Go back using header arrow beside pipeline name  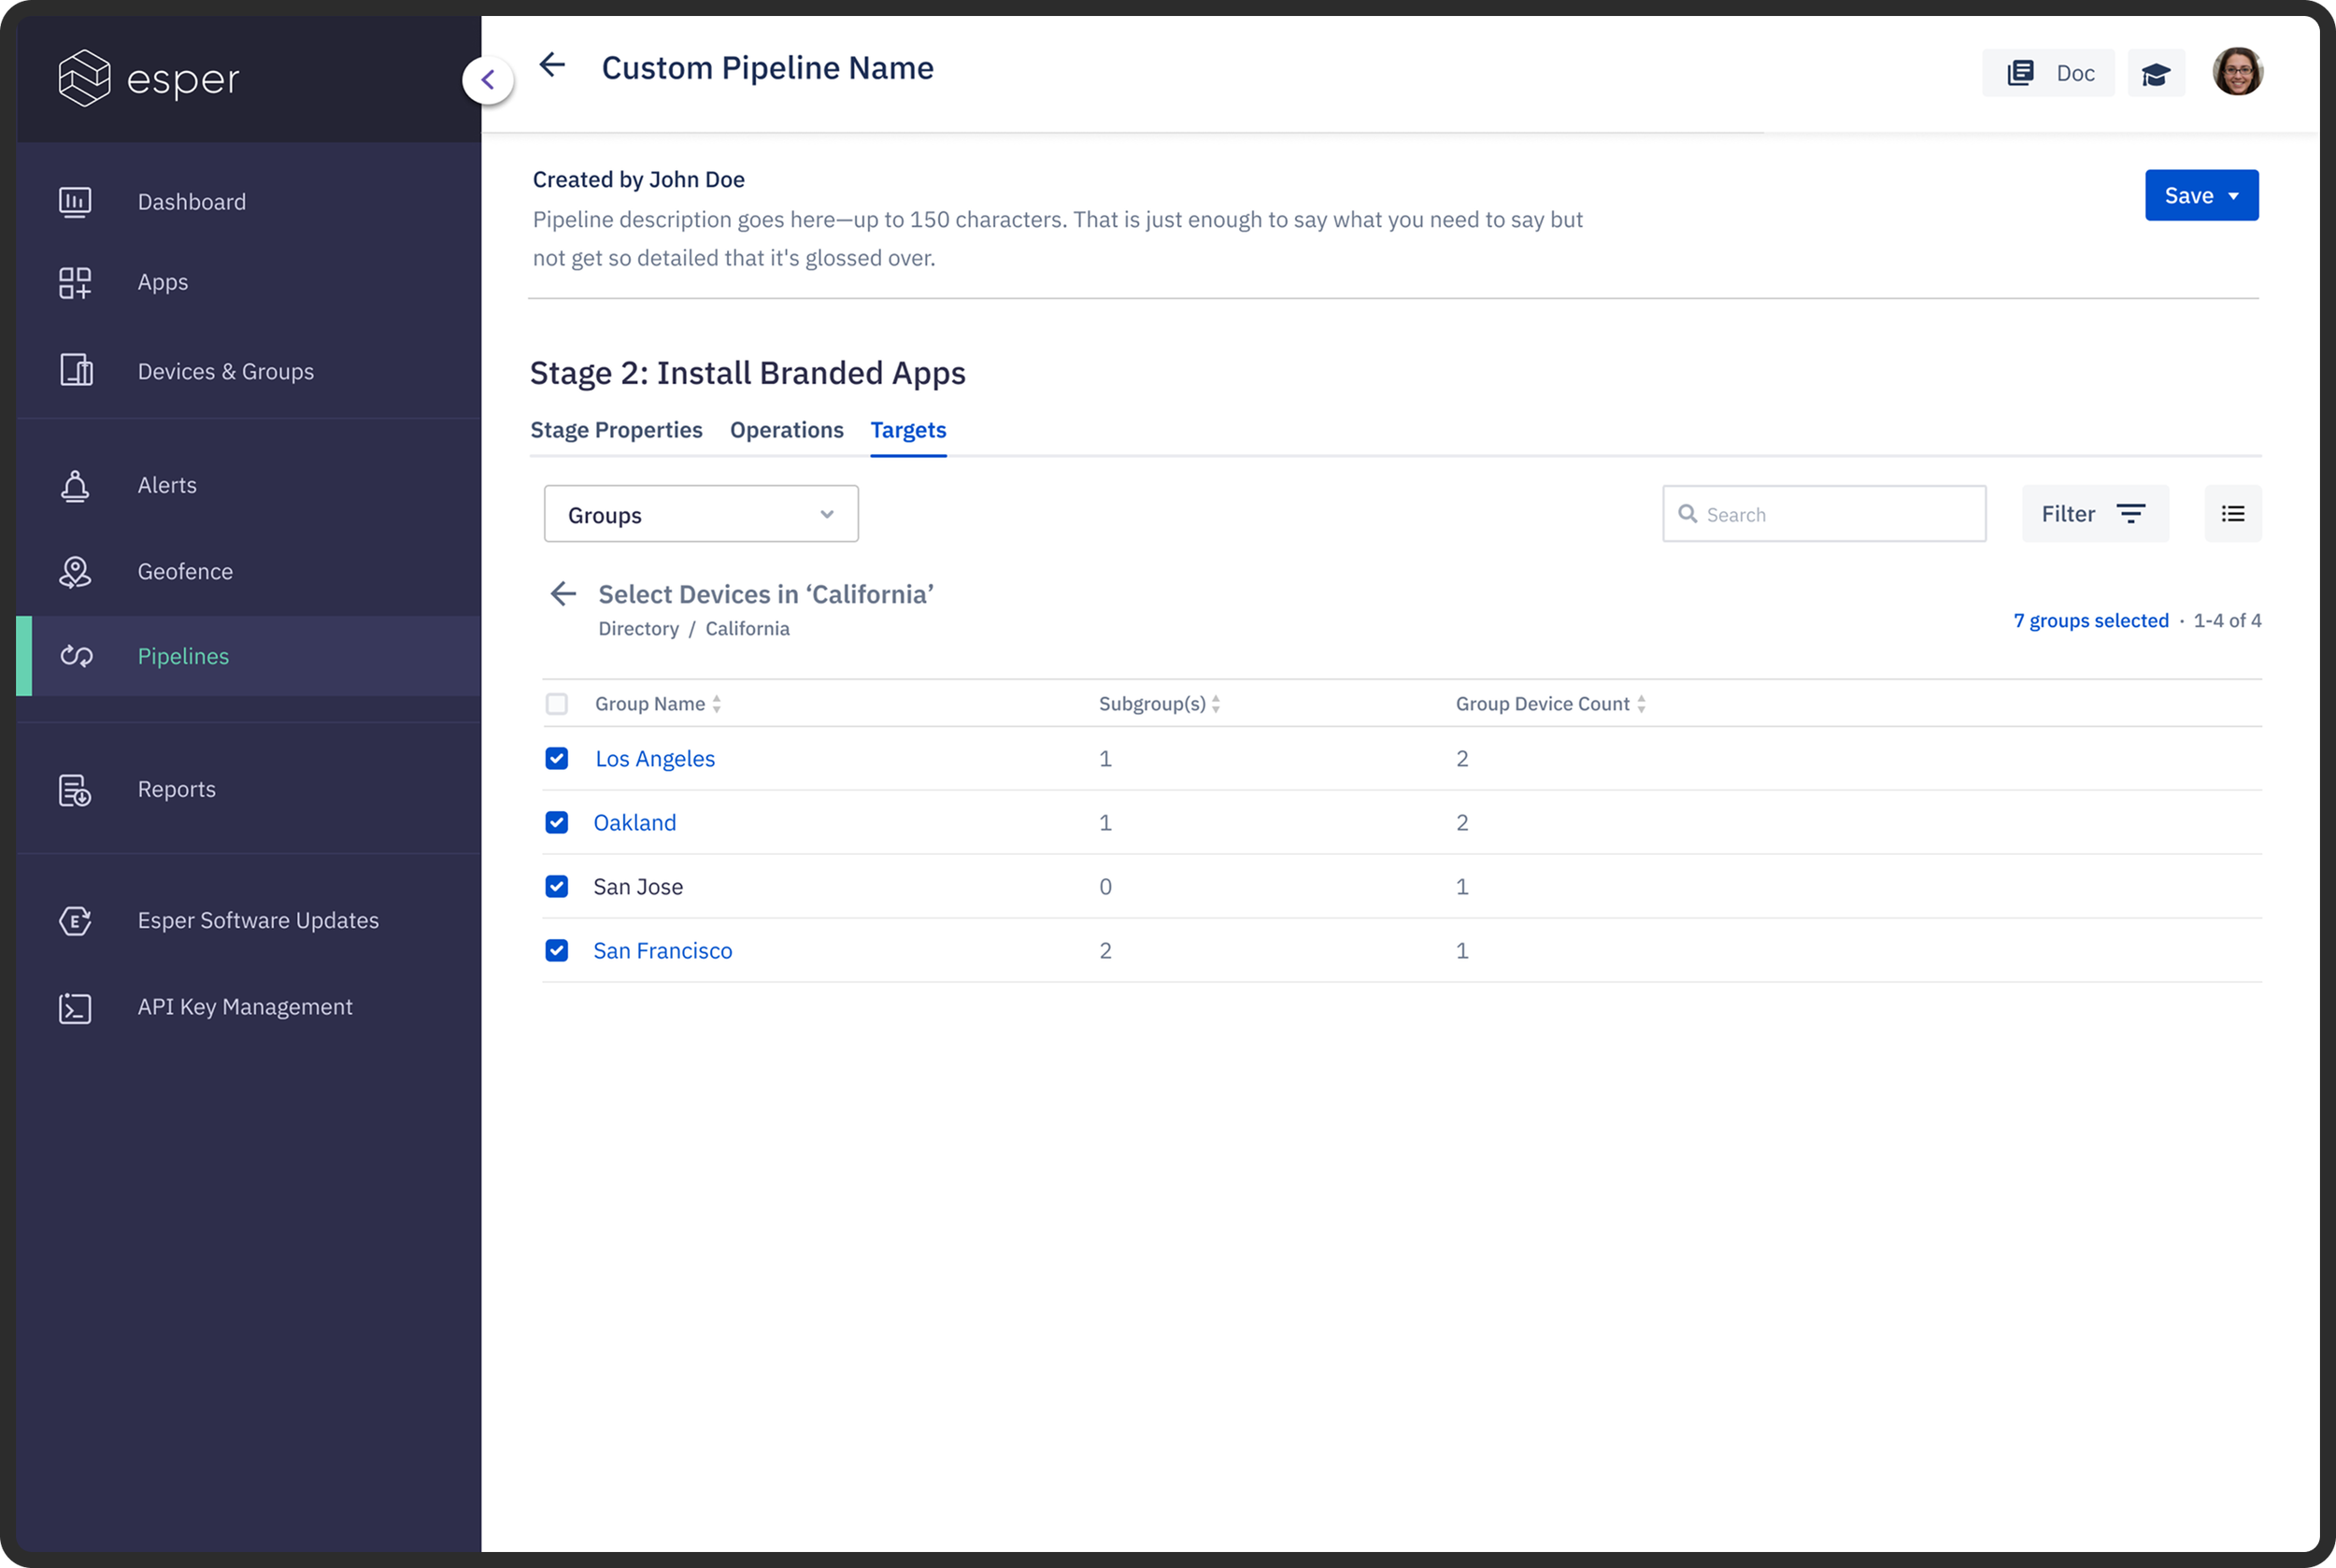pyautogui.click(x=552, y=66)
